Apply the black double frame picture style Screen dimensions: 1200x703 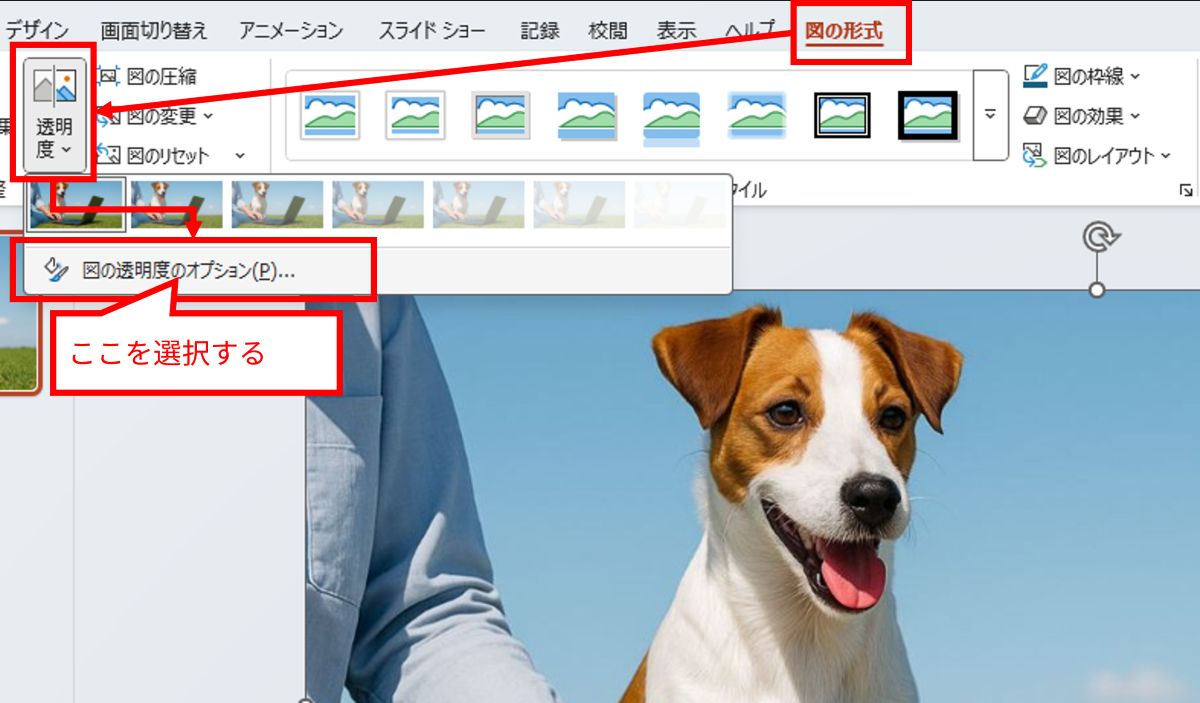click(x=841, y=115)
